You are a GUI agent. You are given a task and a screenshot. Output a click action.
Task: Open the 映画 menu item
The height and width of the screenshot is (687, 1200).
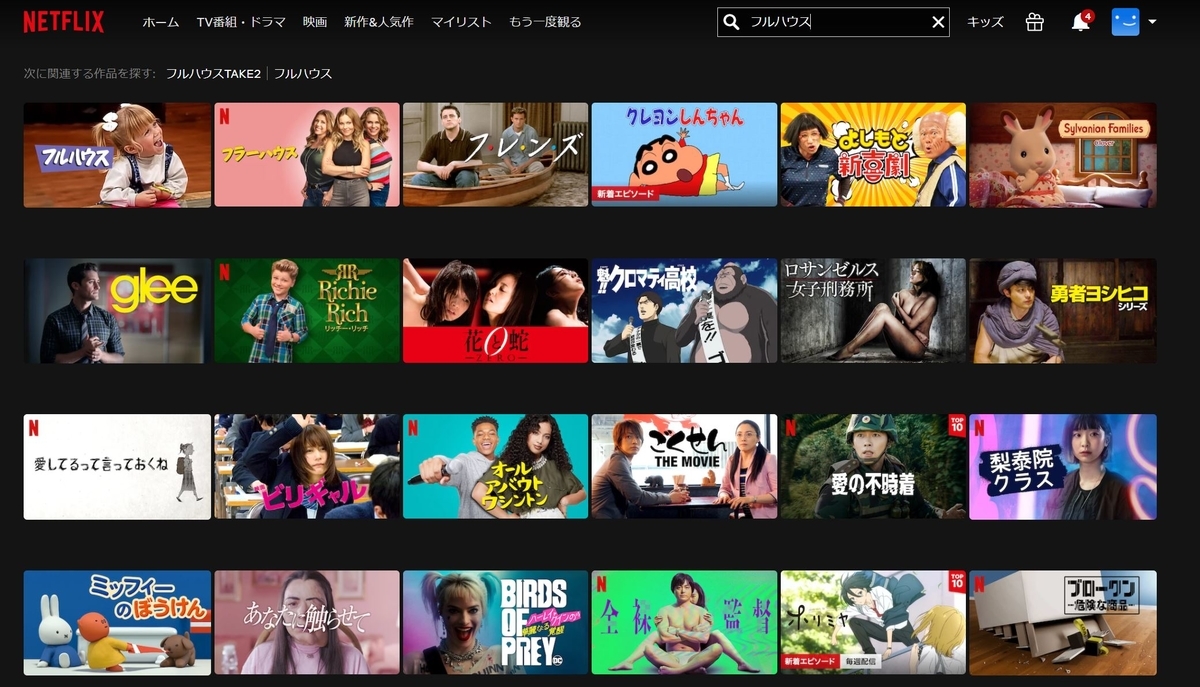(315, 22)
